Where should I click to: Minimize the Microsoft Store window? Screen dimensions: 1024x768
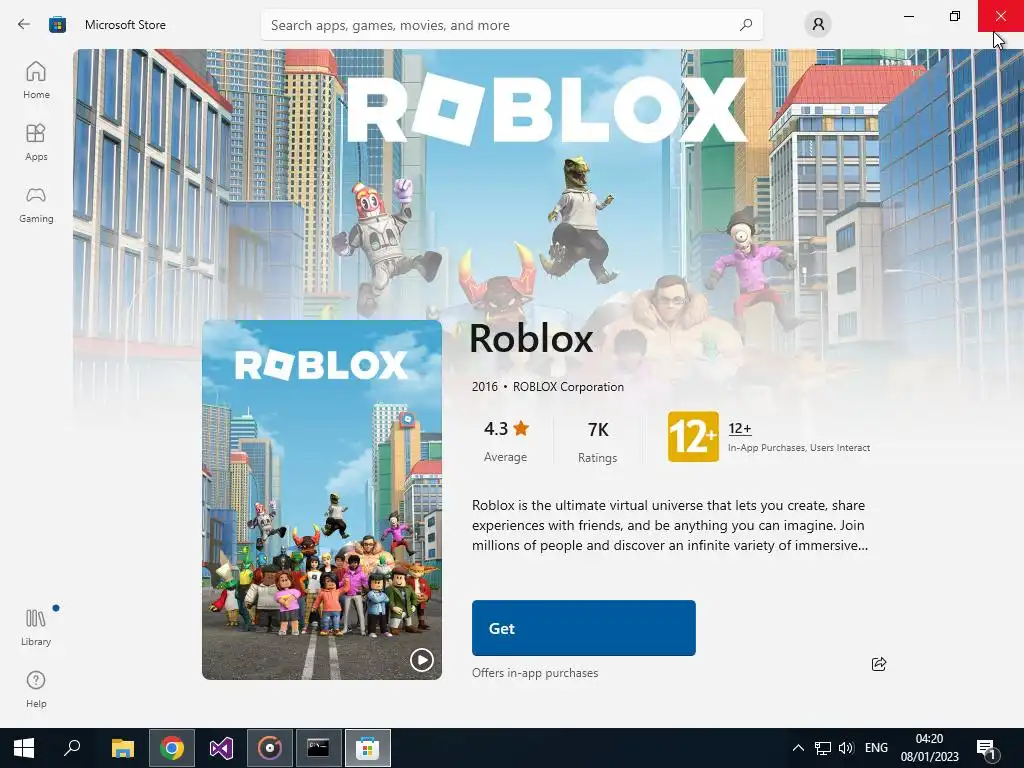click(x=909, y=16)
